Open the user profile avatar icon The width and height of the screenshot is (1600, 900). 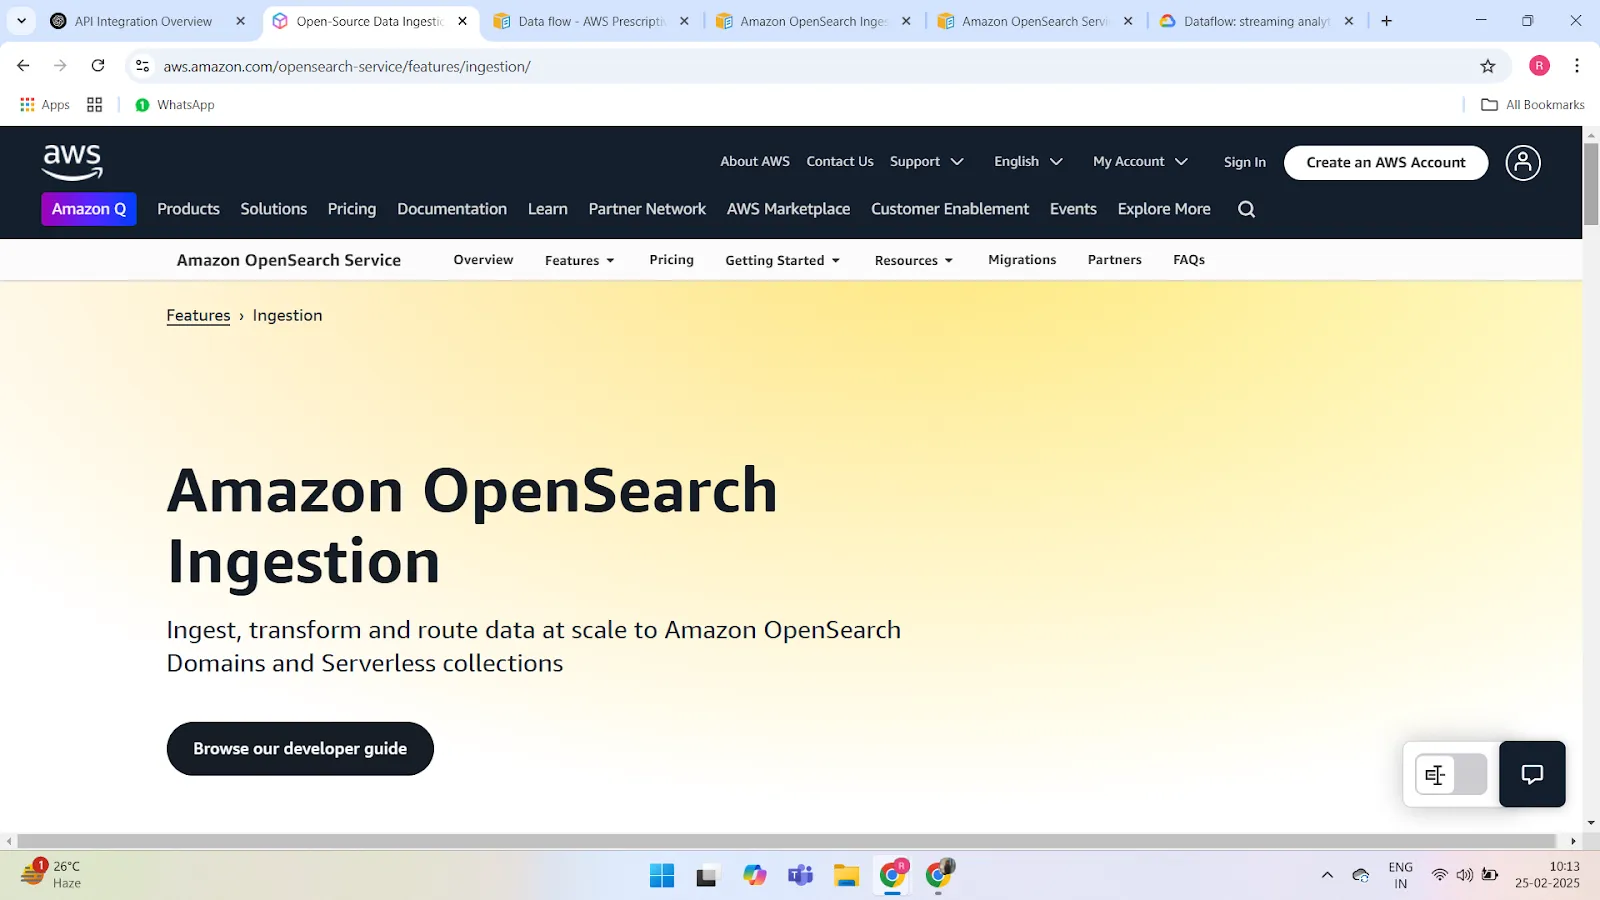click(1523, 162)
